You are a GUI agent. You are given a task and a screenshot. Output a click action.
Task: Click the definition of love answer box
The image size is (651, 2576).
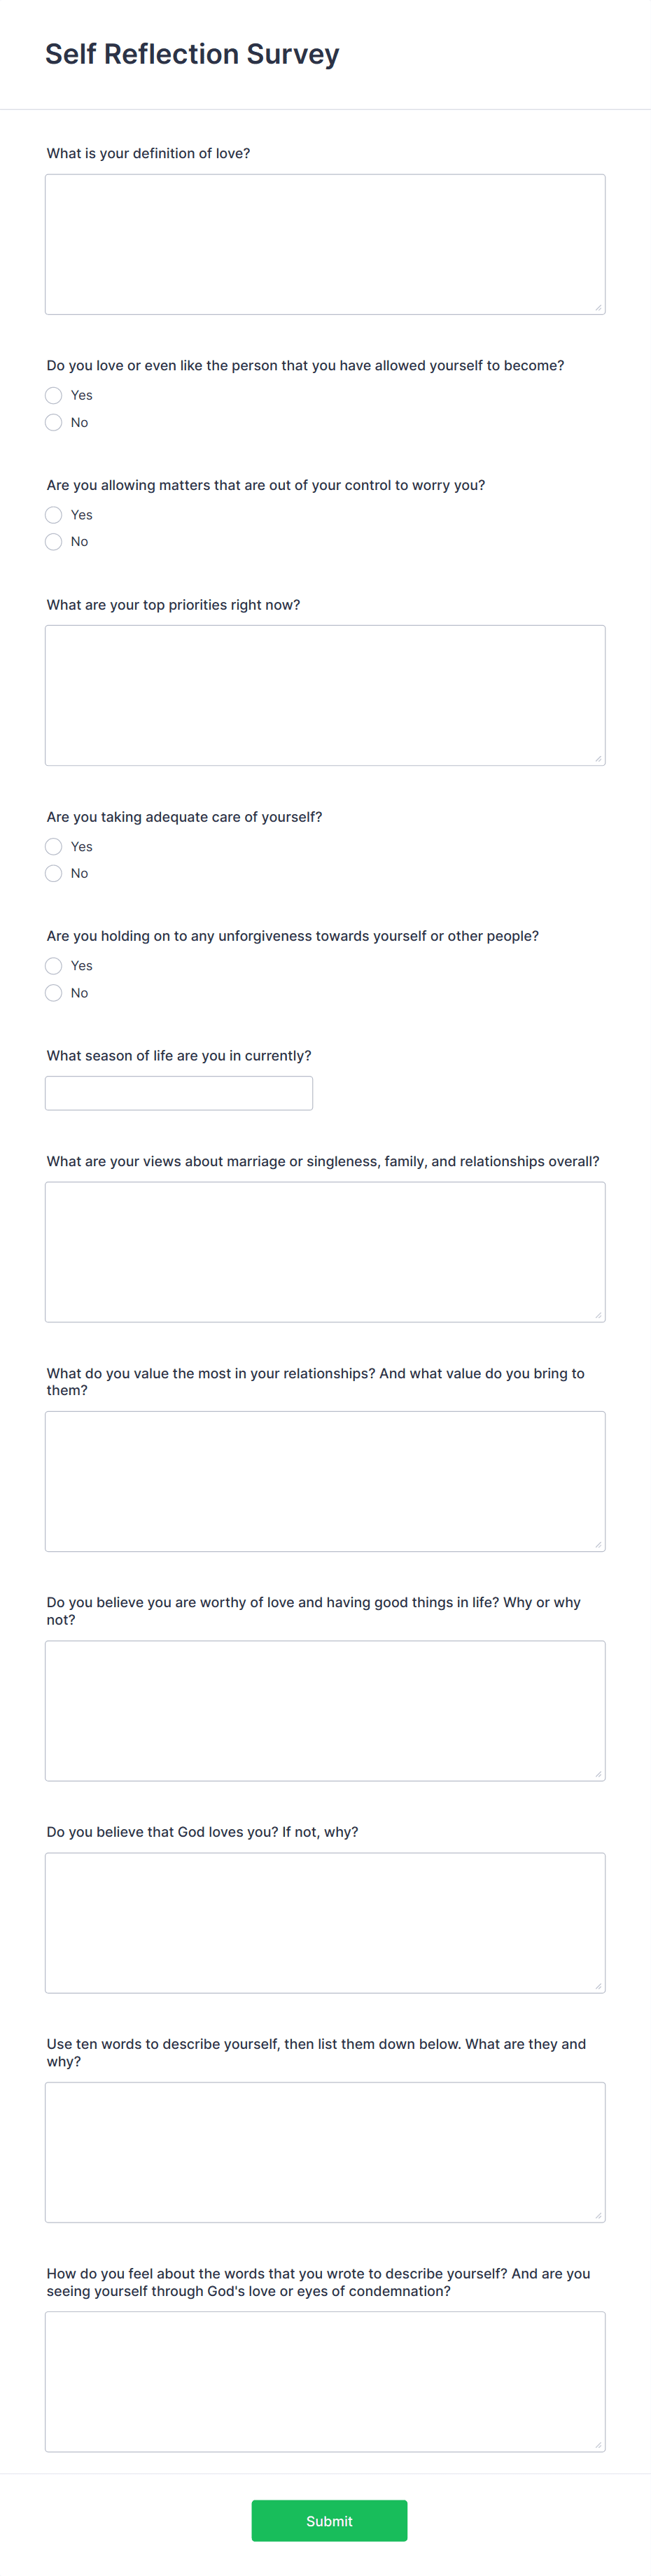click(x=324, y=243)
